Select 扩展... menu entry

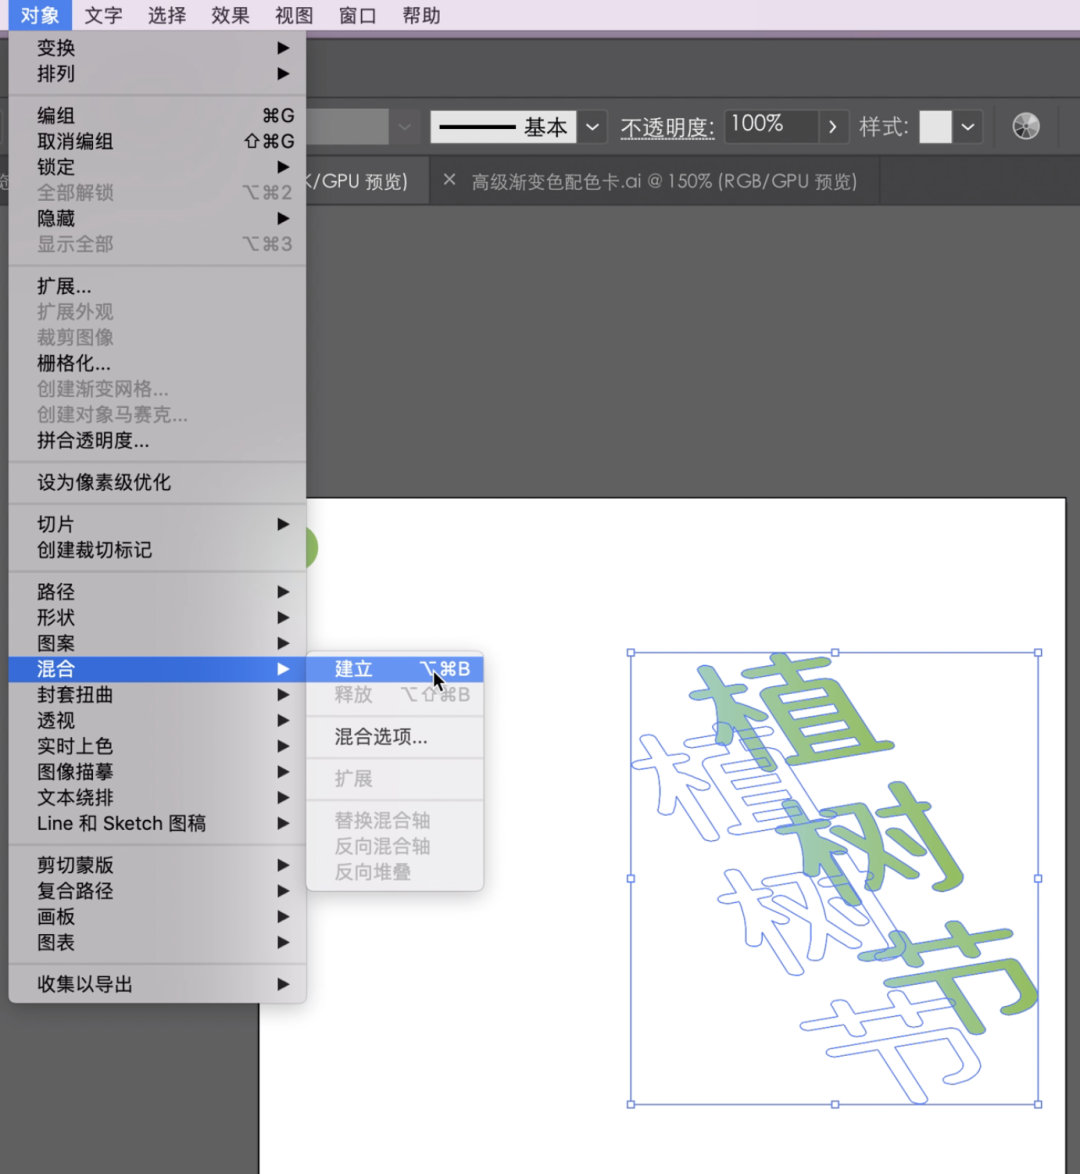[64, 286]
